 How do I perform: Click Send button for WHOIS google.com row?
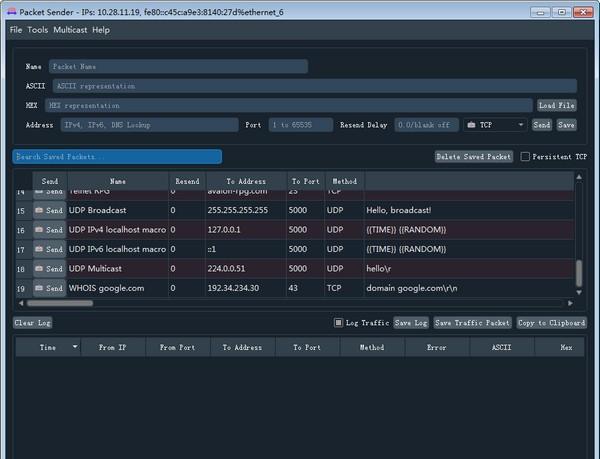pyautogui.click(x=49, y=288)
